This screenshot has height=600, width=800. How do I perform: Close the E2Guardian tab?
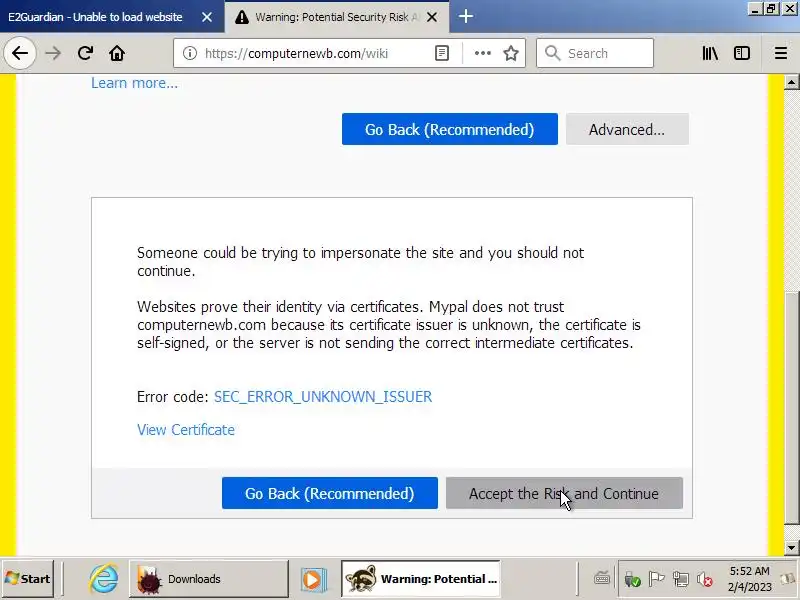coord(207,17)
